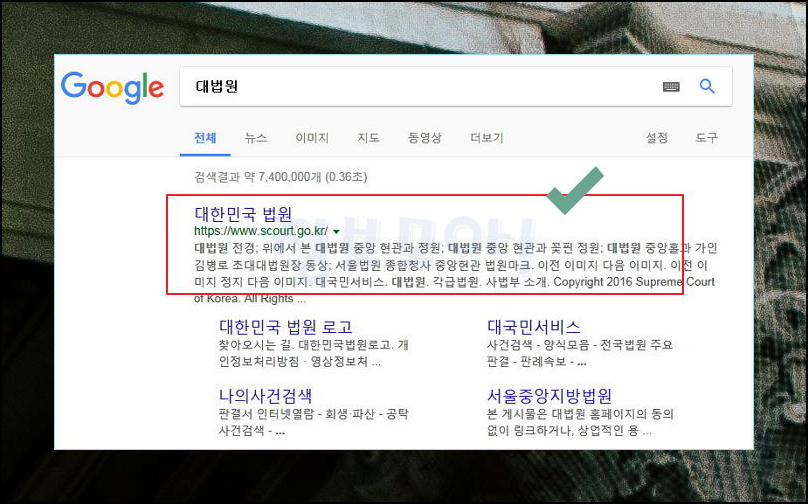Click the search box containing 대법원

tap(456, 87)
